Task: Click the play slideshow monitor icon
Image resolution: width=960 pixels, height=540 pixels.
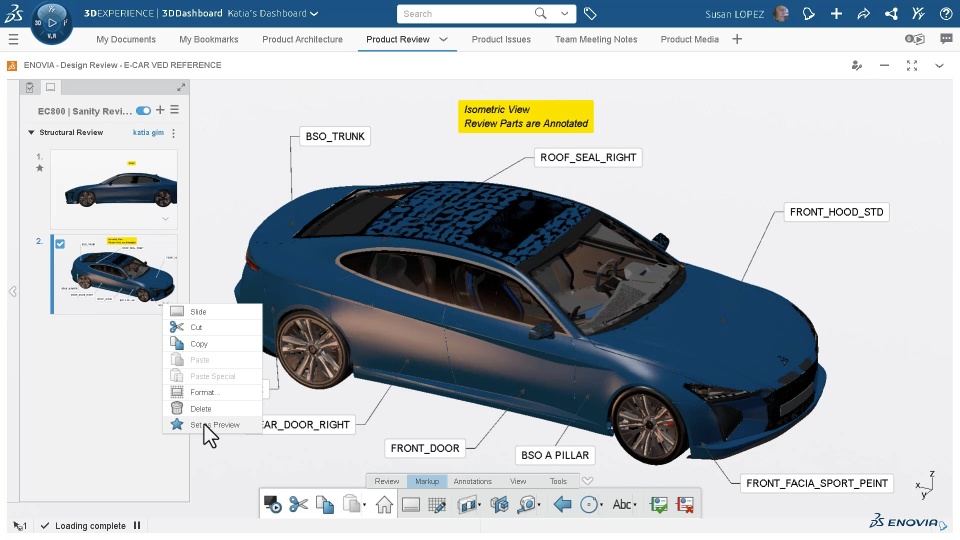Action: pos(272,504)
